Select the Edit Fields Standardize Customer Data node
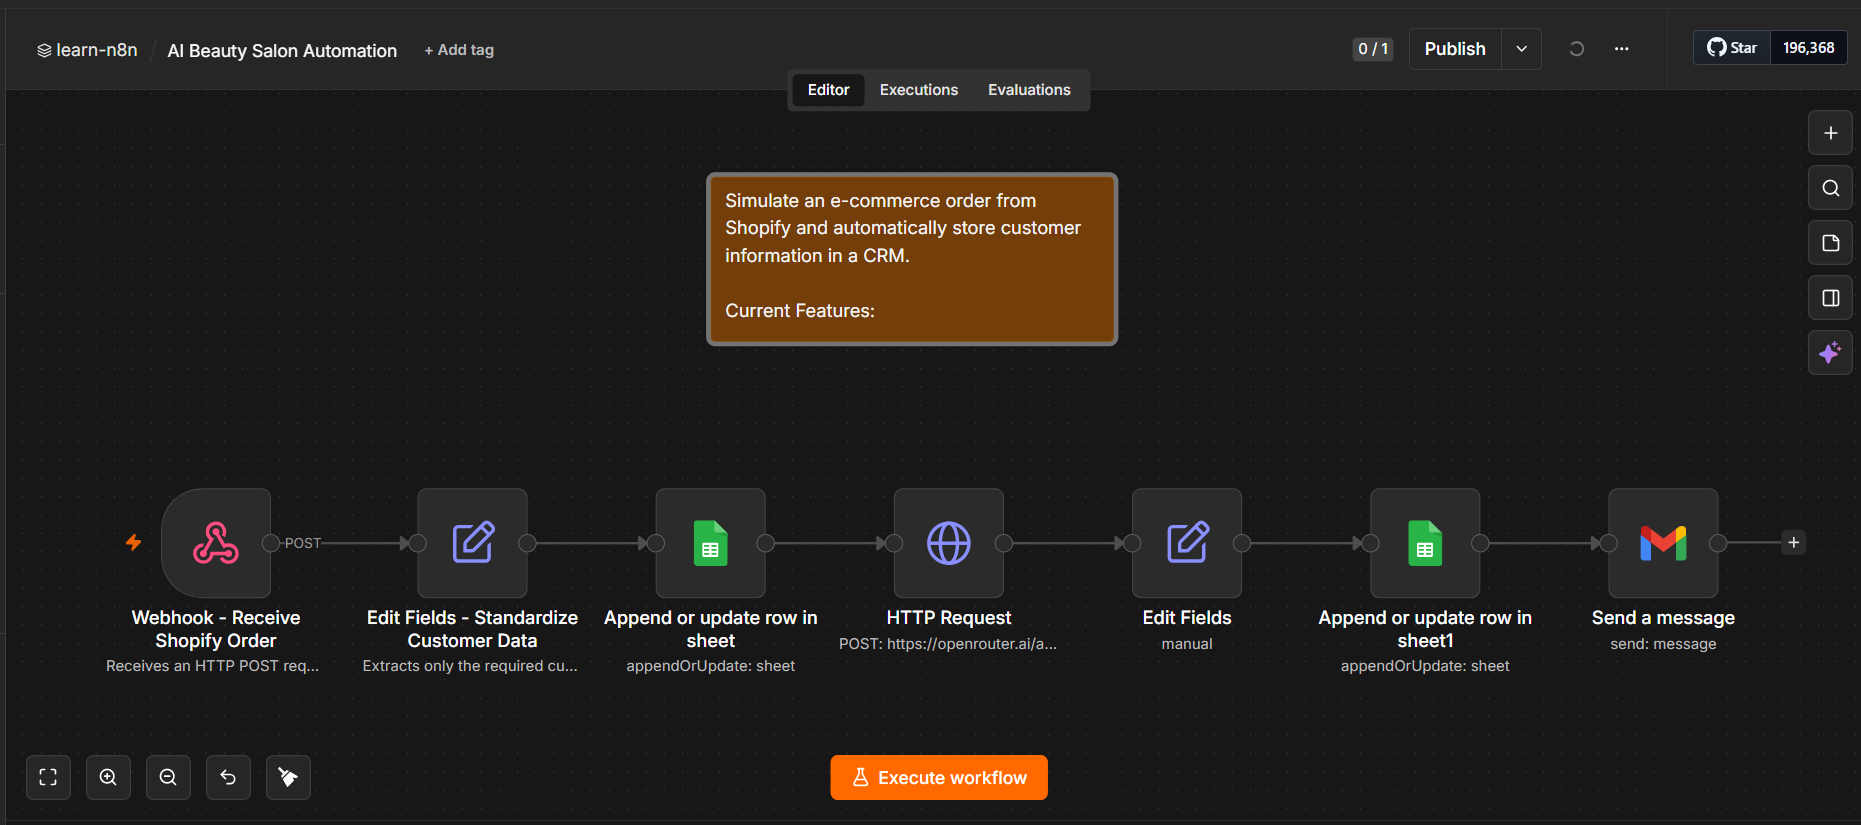Screen dimensions: 1861x825 coord(472,543)
